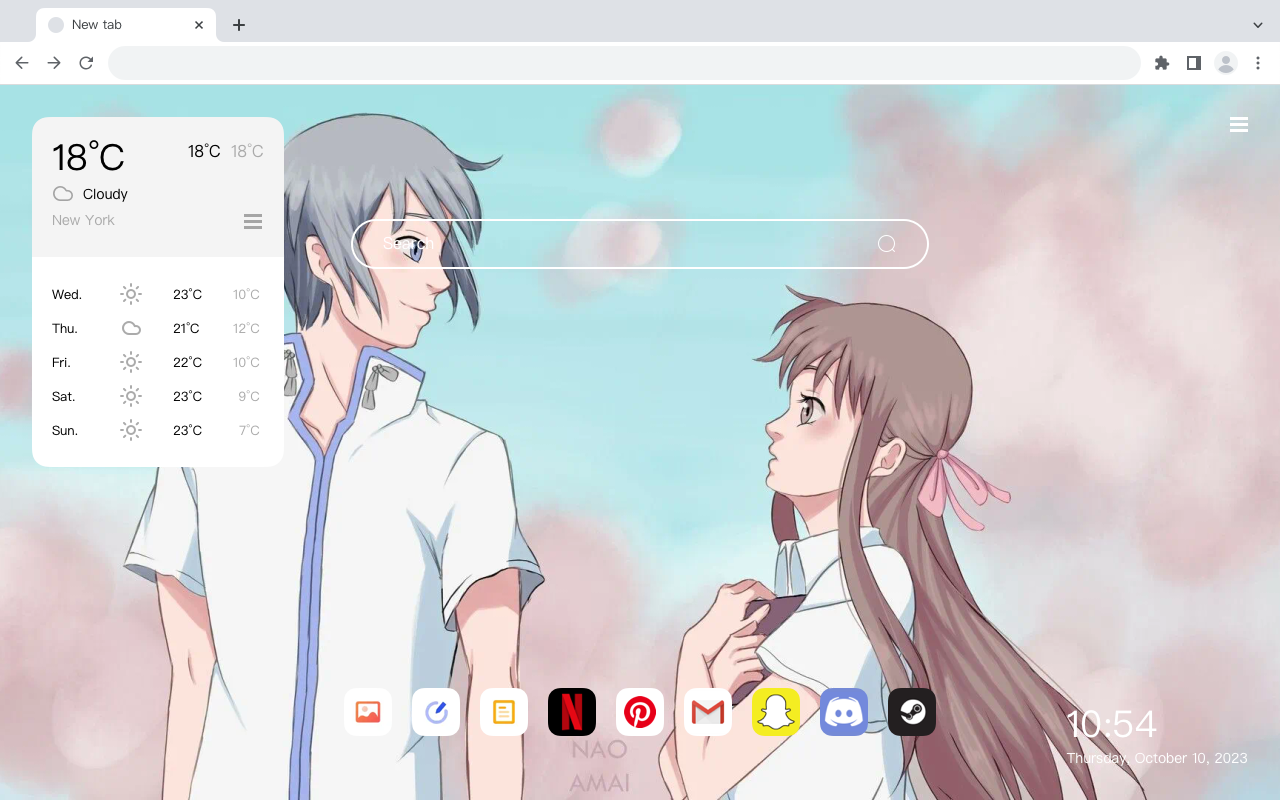
Task: Launch the Netflix shortcut
Action: pos(572,712)
